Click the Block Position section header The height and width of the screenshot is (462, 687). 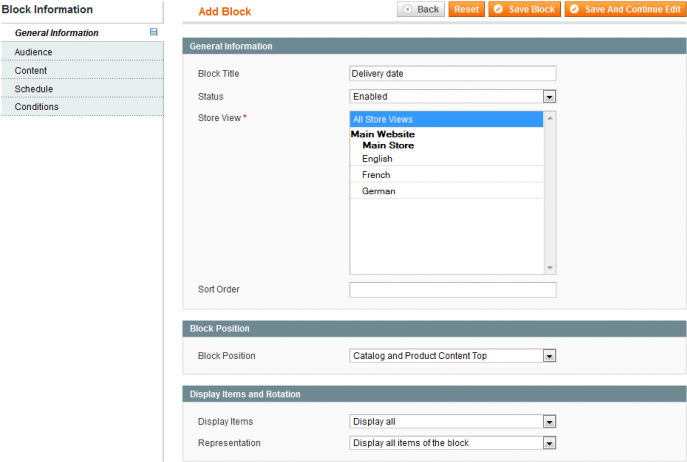tap(434, 328)
